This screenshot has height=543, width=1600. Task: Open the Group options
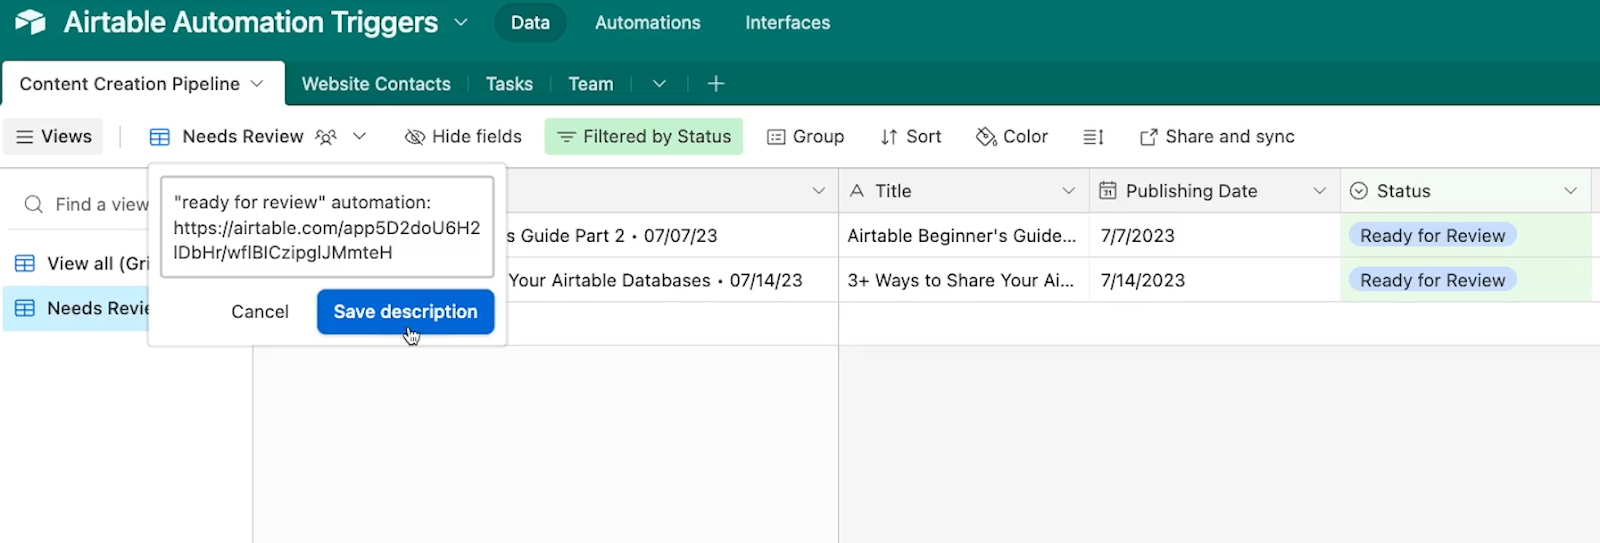click(805, 137)
